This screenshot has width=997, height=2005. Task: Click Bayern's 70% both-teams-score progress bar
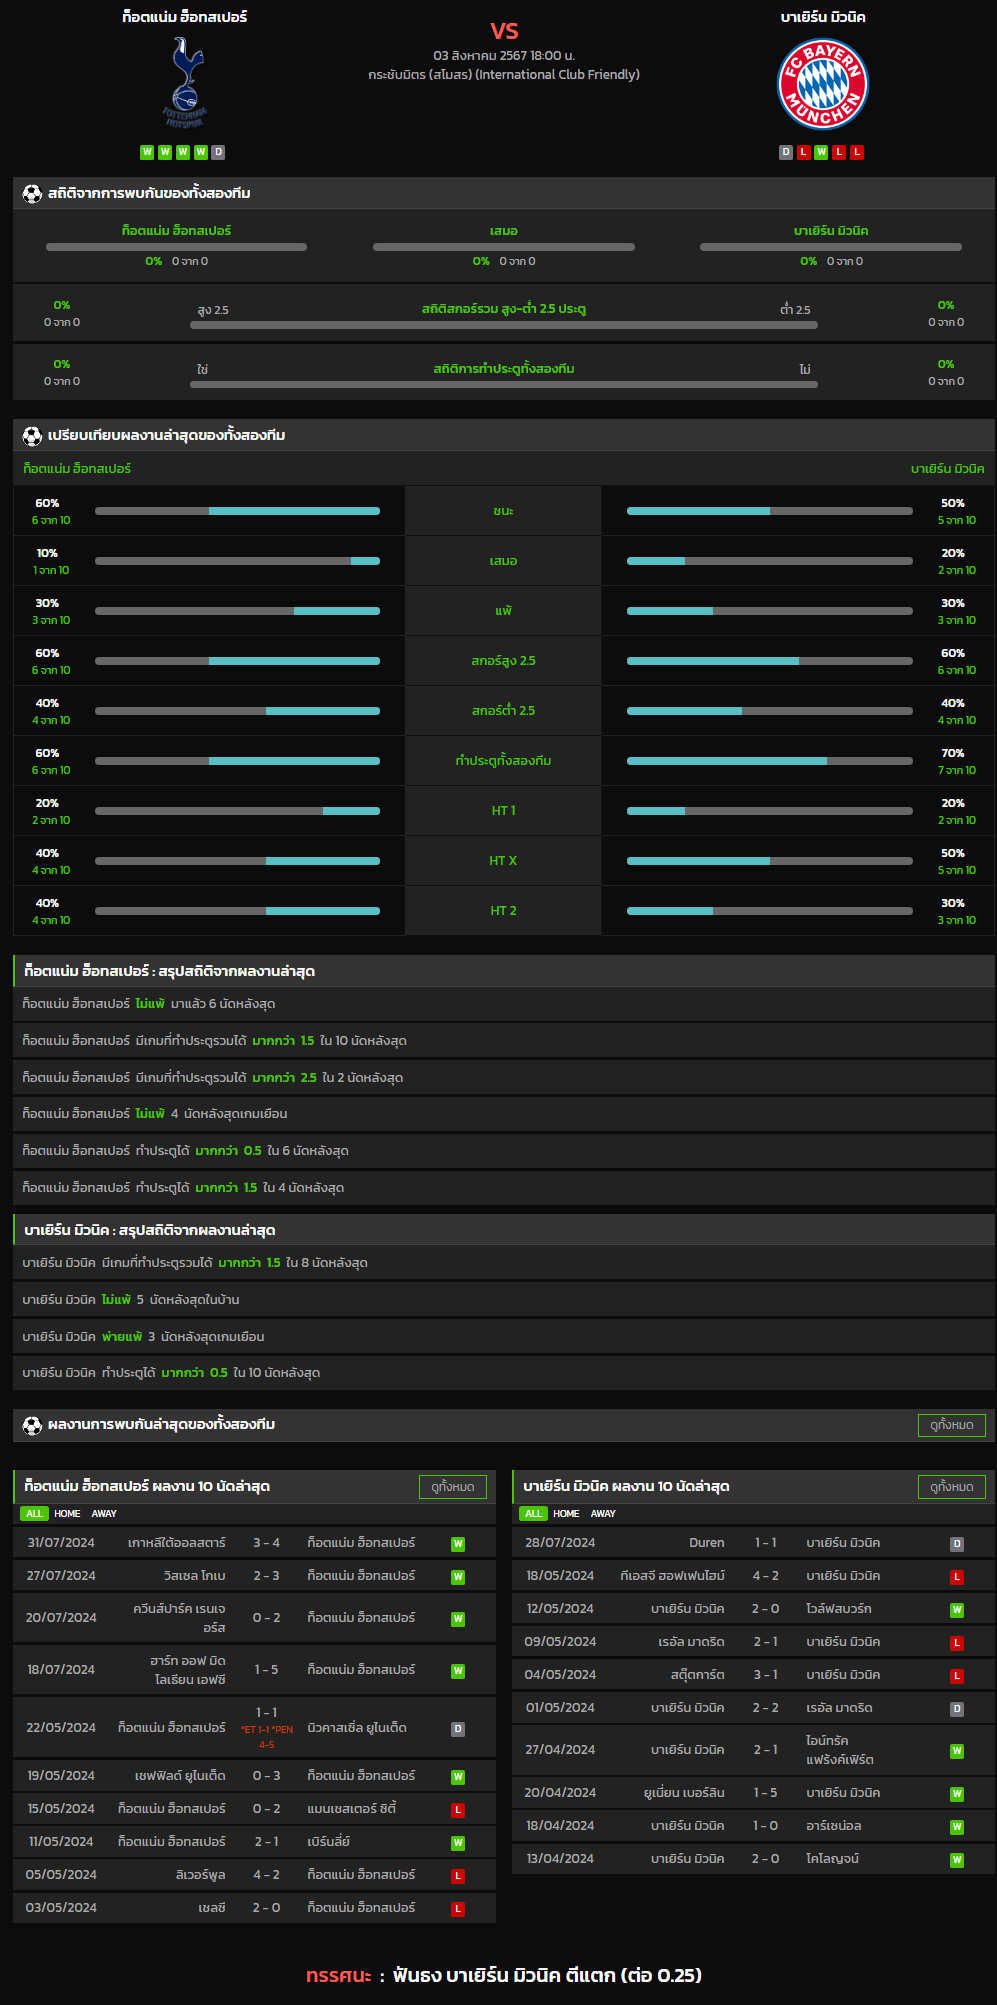[770, 761]
